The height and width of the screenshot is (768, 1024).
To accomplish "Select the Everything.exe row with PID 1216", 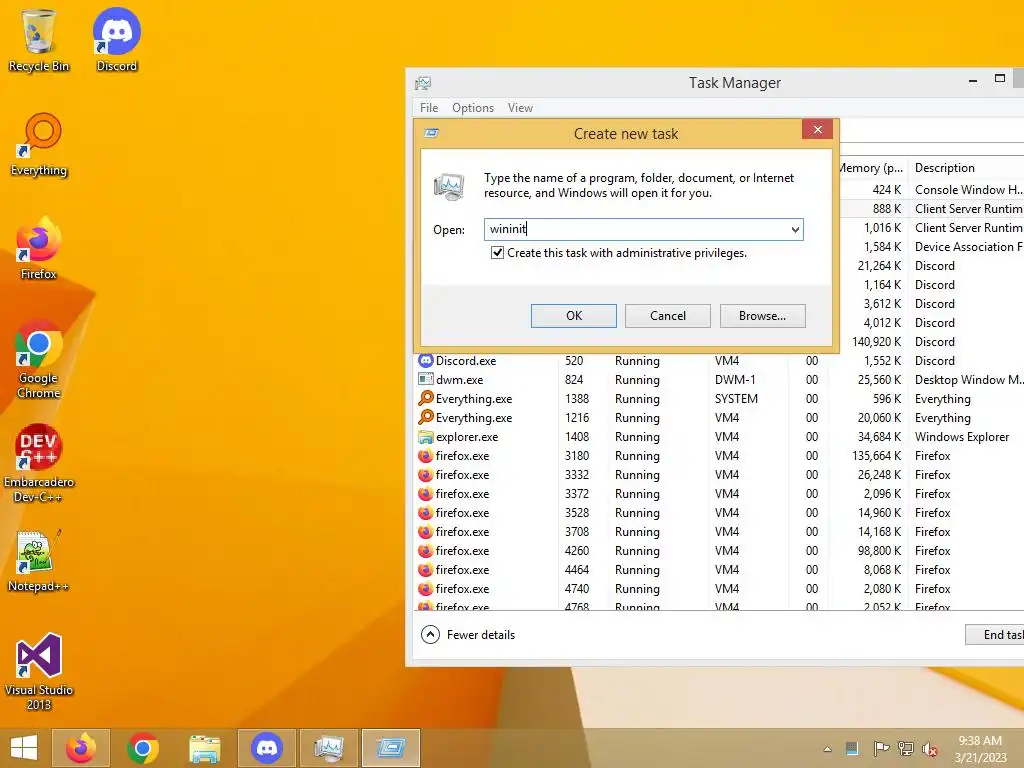I will coord(719,418).
